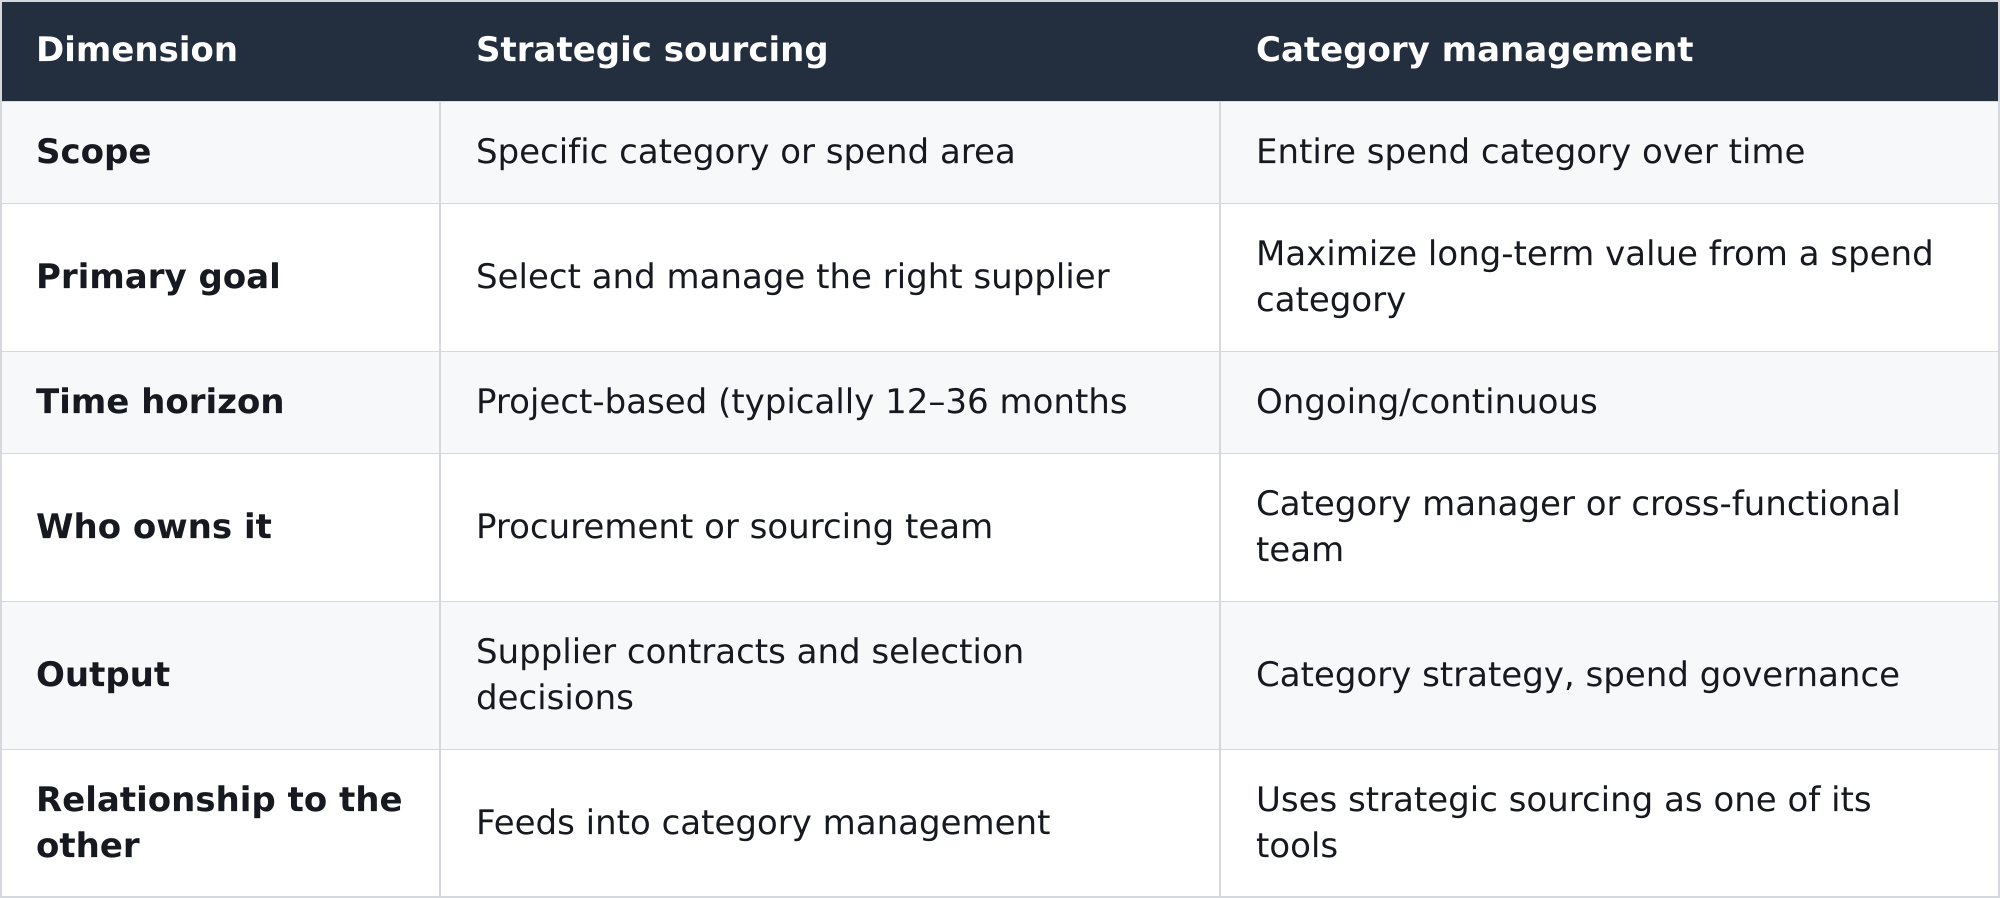The width and height of the screenshot is (2000, 898).
Task: Select 'Category strategy, spend governance' cell
Action: [1609, 675]
